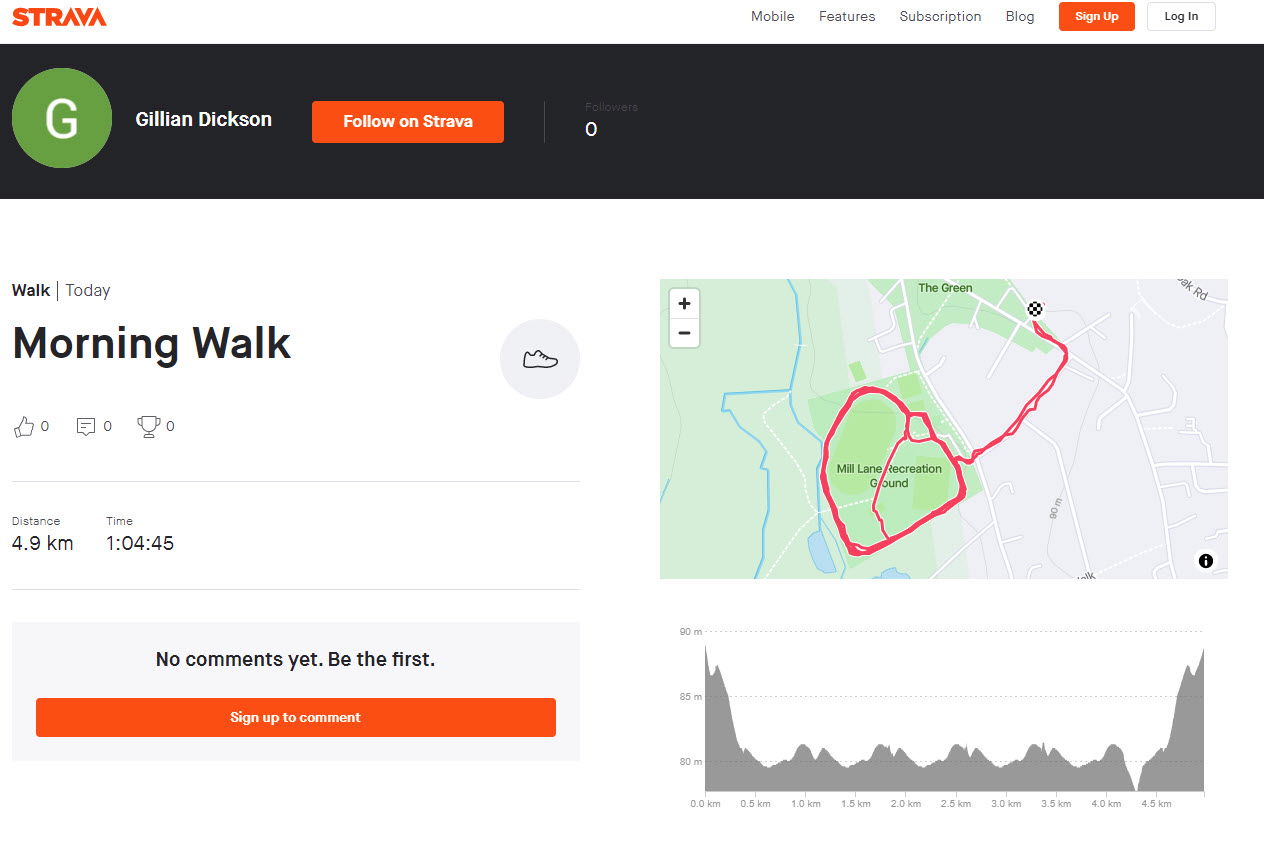Open the Features menu item
Screen dimensions: 1264x846
pos(847,16)
